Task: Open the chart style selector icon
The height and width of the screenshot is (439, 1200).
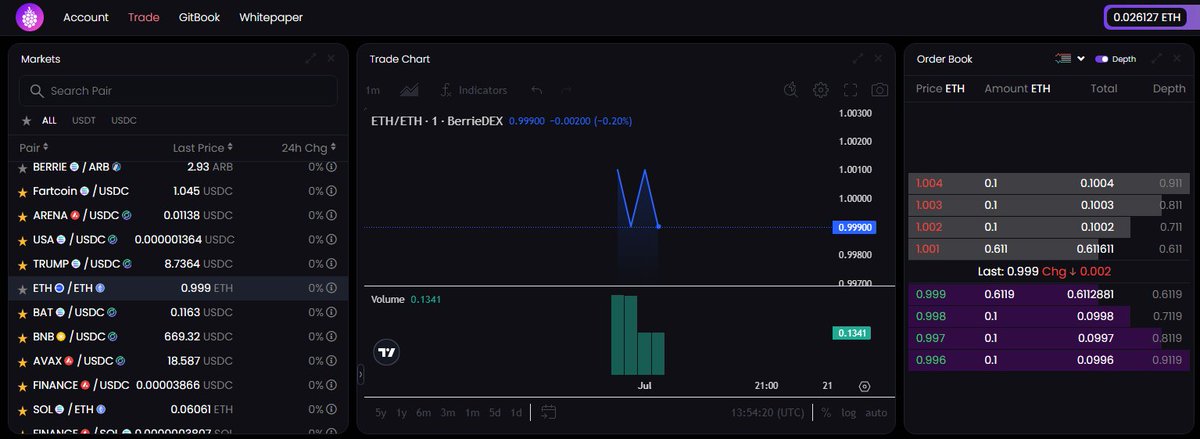Action: (x=408, y=90)
